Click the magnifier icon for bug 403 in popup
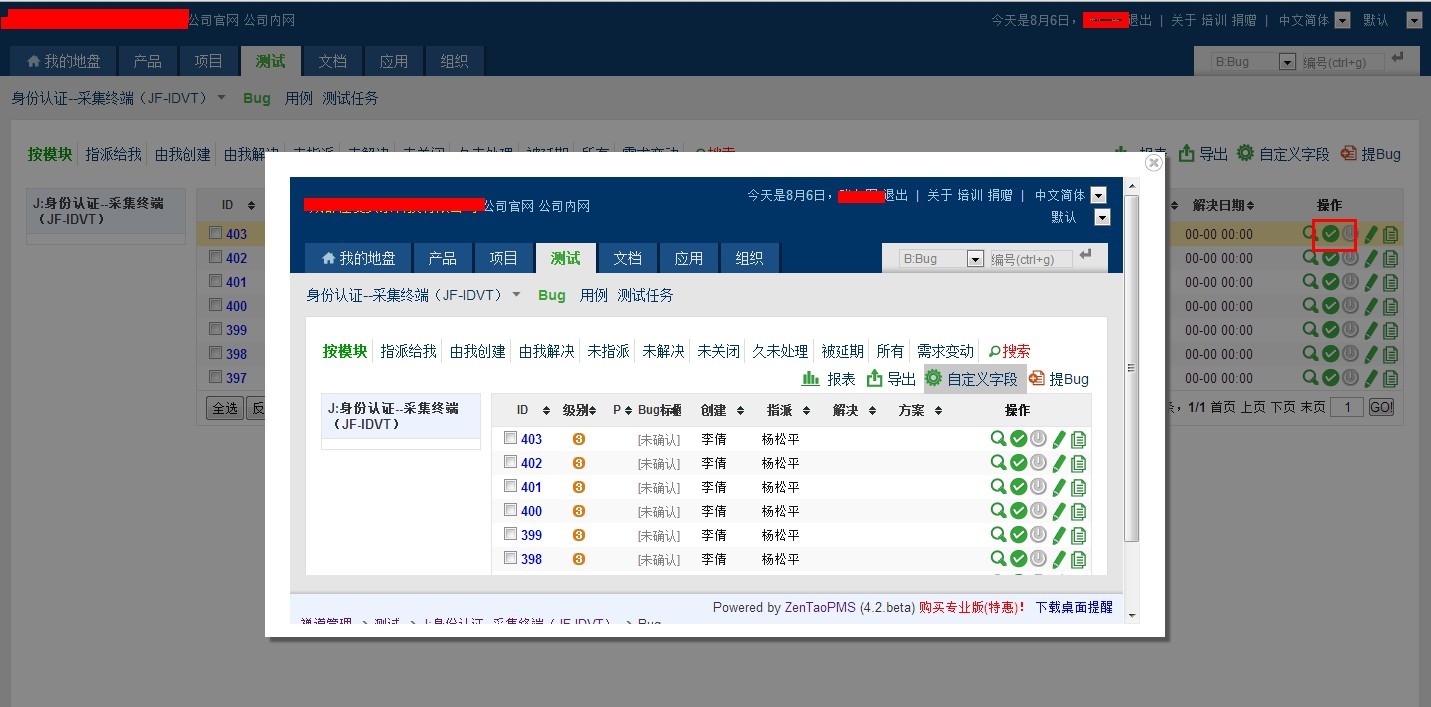 pos(997,439)
